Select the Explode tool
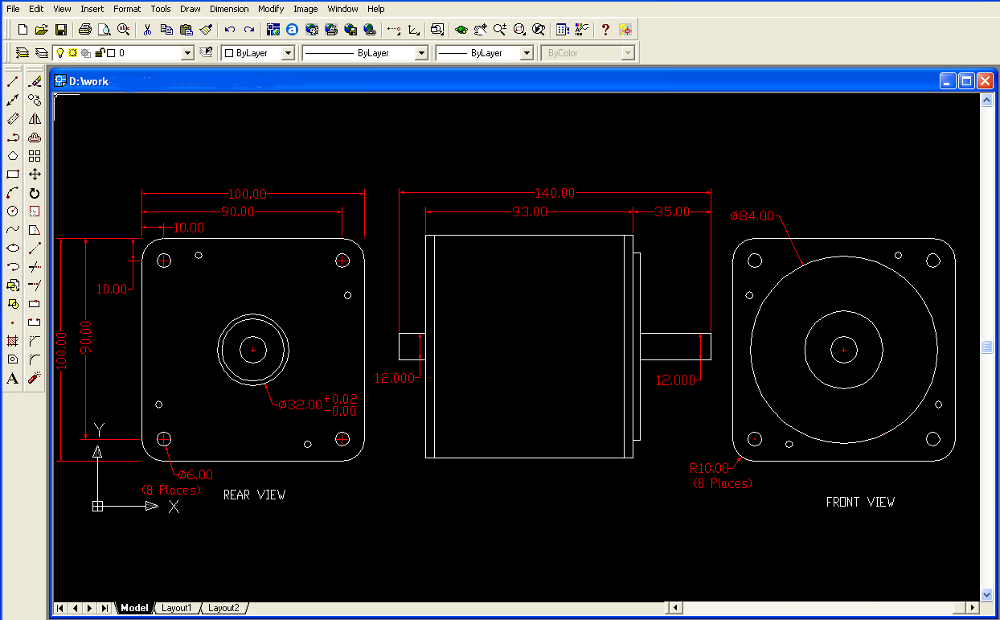Image resolution: width=1000 pixels, height=620 pixels. (34, 378)
